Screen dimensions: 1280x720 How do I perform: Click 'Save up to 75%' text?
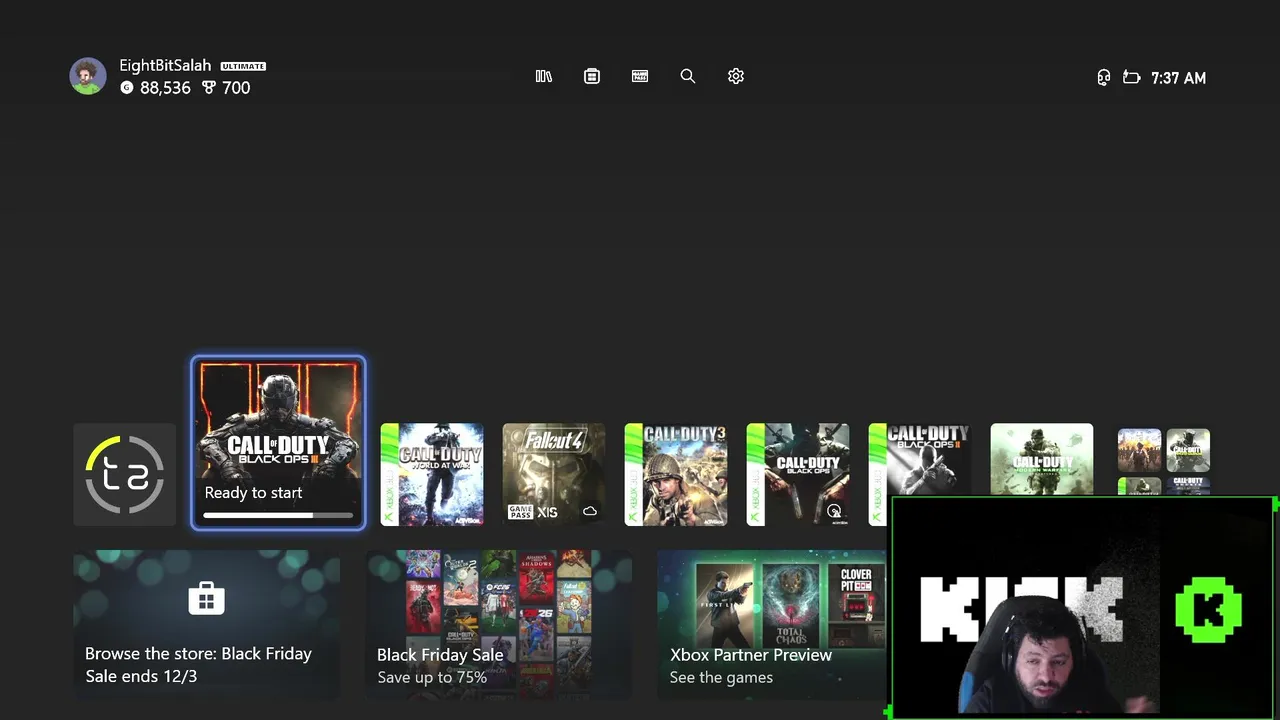(432, 678)
